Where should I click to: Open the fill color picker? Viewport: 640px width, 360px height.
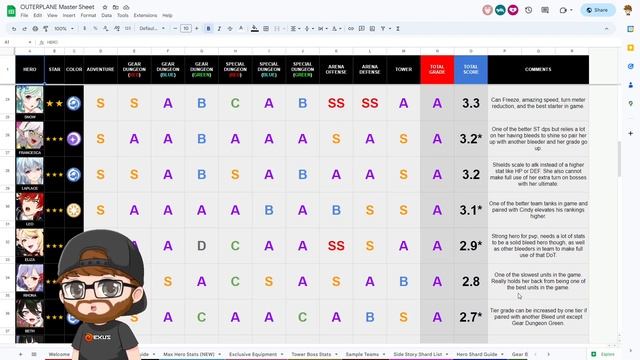[x=255, y=29]
